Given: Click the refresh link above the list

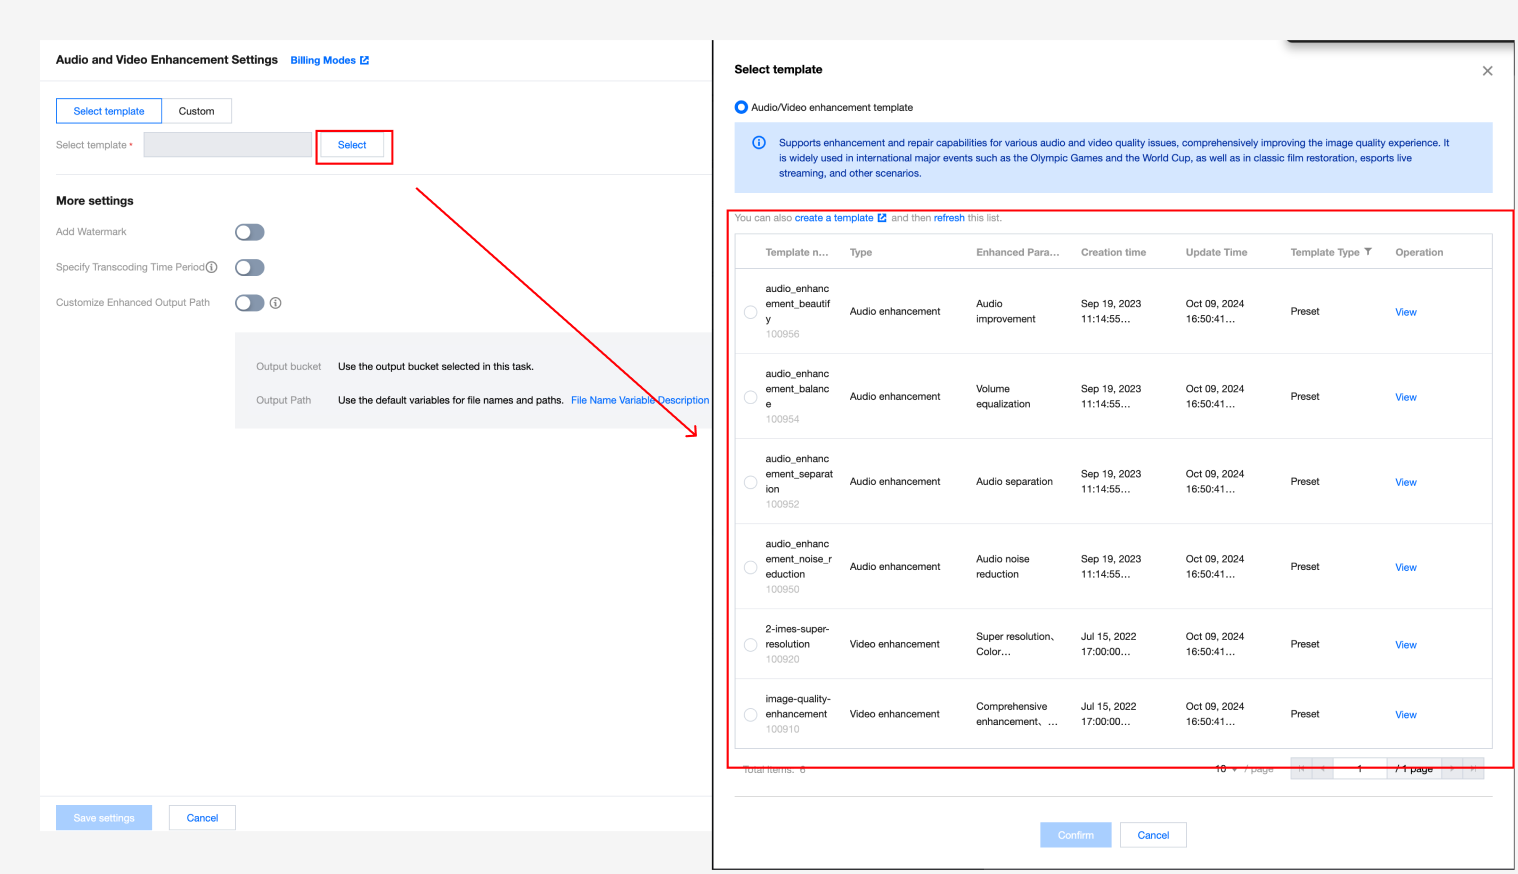Looking at the screenshot, I should (949, 218).
